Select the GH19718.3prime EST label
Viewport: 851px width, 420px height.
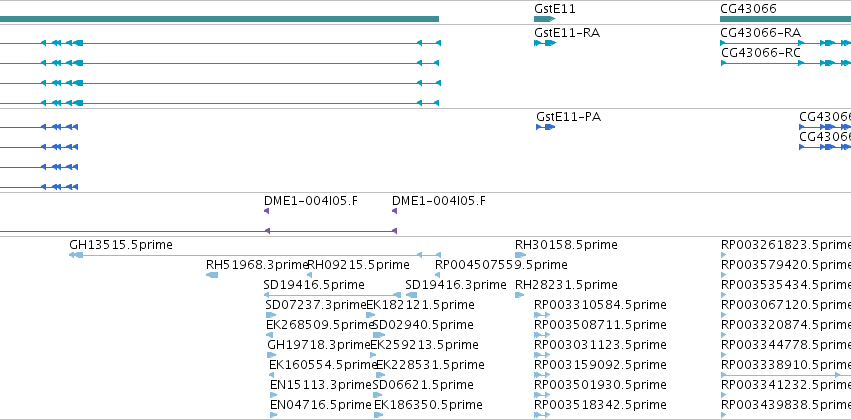[319, 345]
